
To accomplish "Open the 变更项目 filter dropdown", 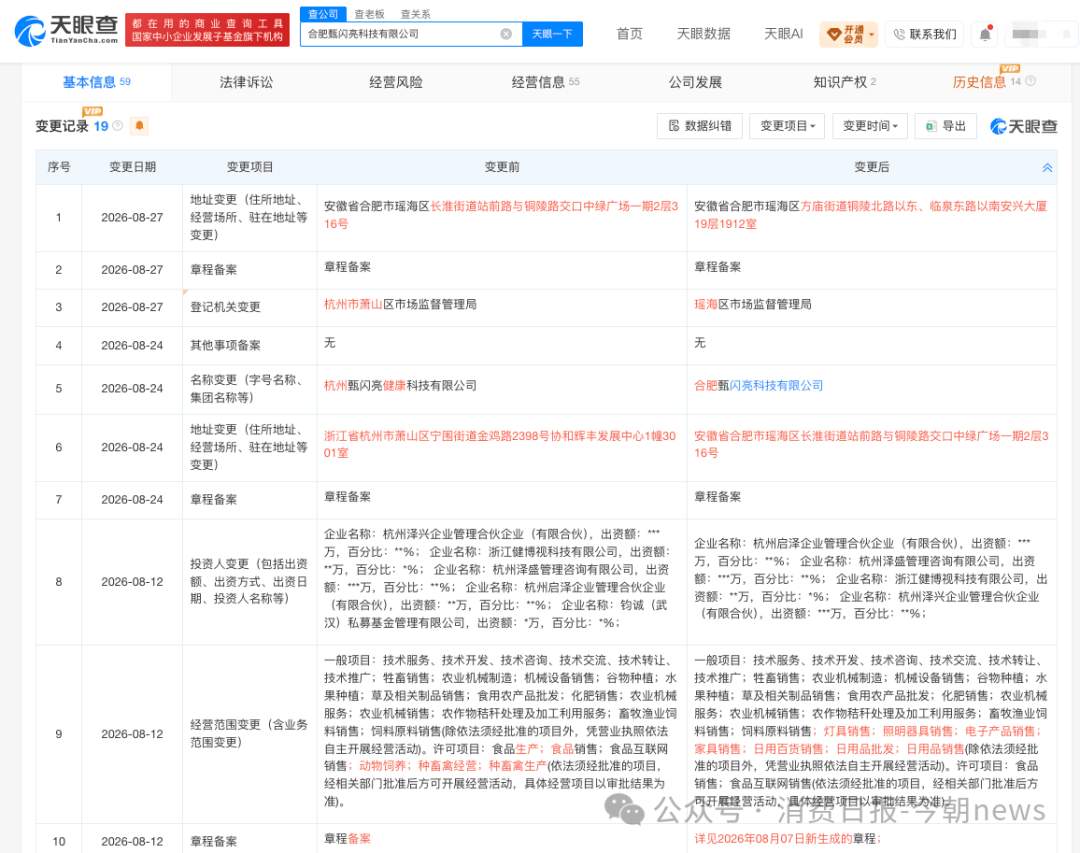I will click(x=787, y=126).
